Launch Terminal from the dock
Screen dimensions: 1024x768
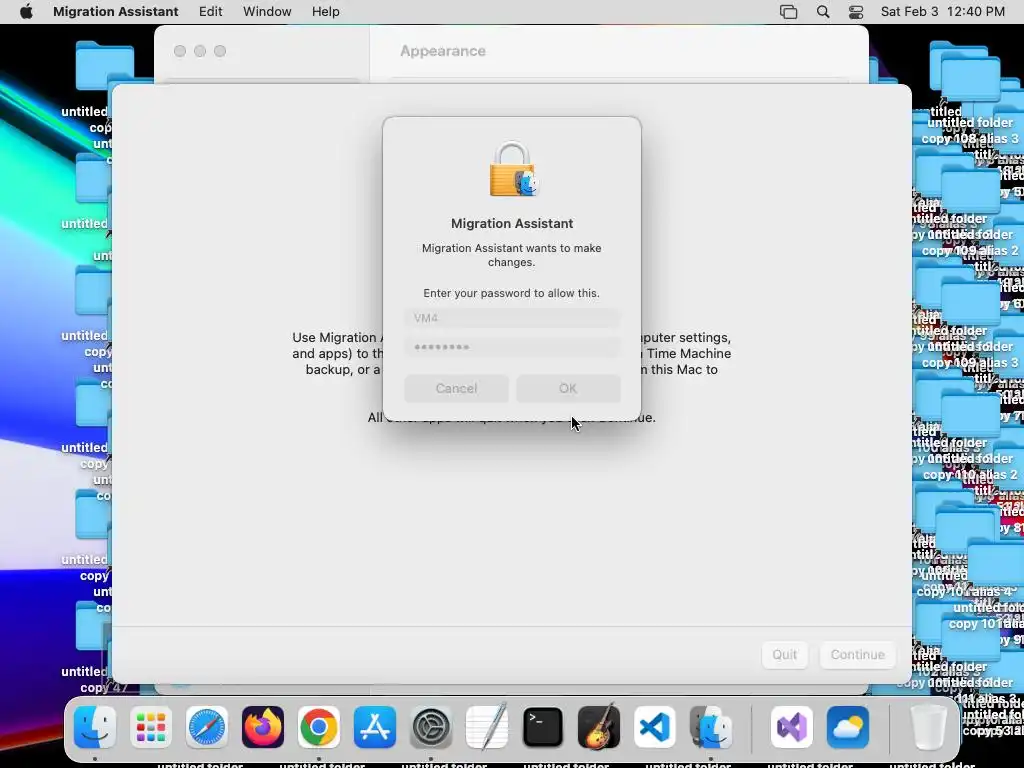543,727
